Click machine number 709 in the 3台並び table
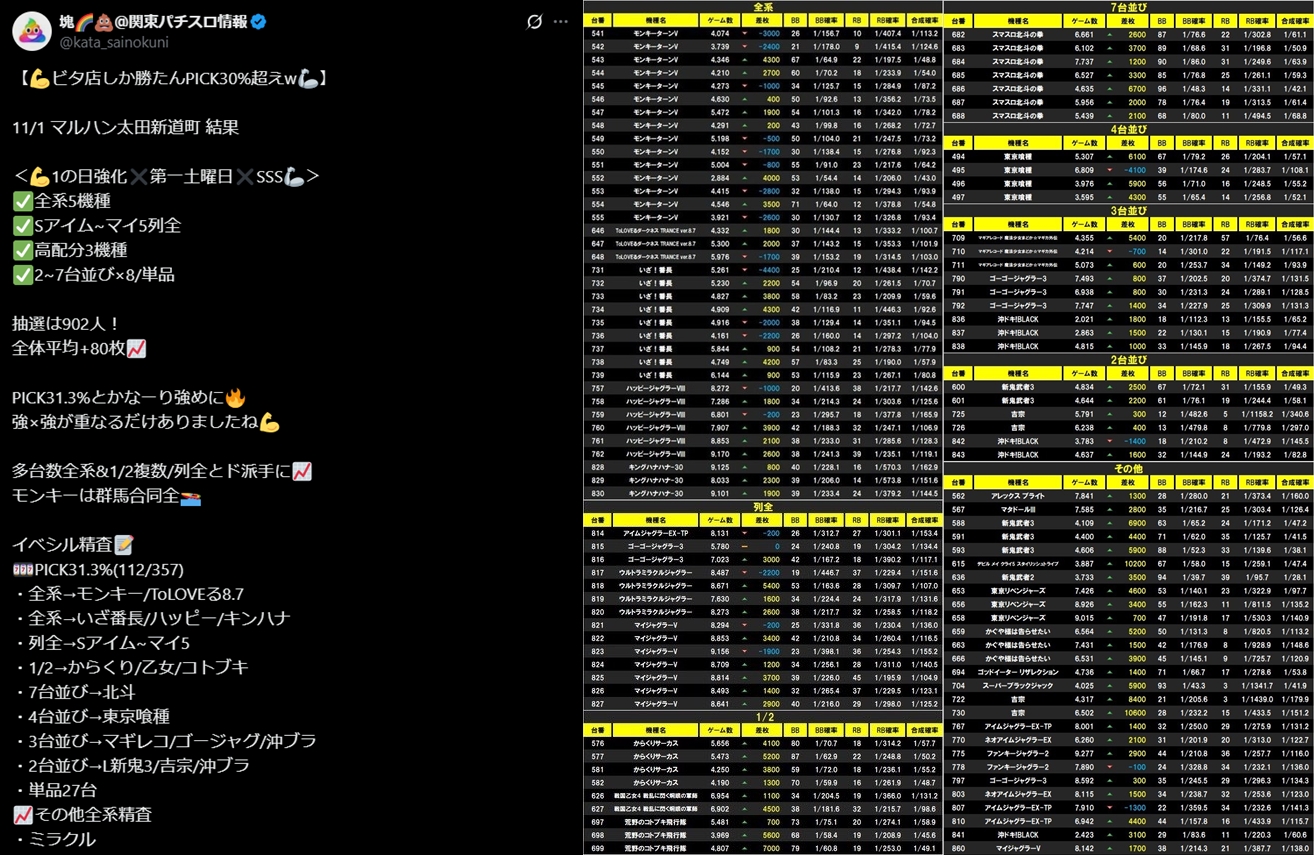The width and height of the screenshot is (1314, 855). pos(958,238)
